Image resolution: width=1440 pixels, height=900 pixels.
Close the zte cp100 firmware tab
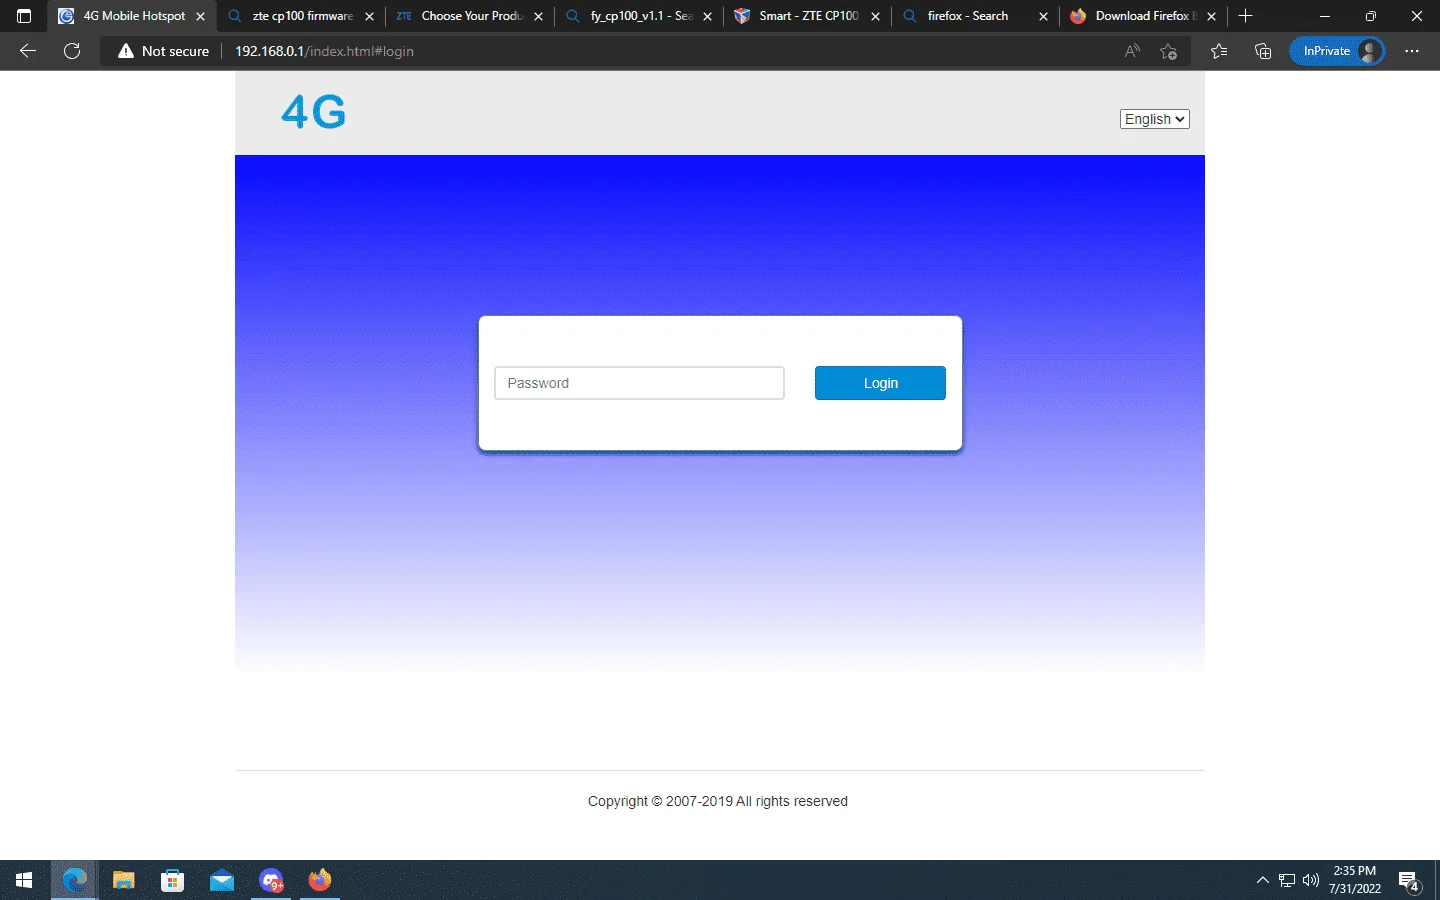pos(370,16)
